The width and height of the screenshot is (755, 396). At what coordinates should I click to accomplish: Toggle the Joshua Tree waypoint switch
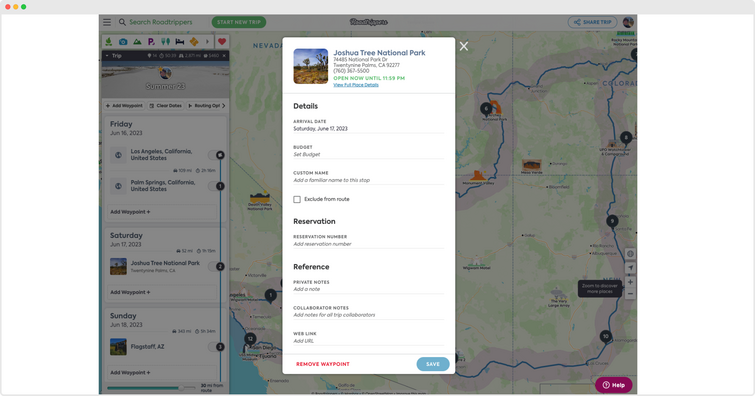pos(216,266)
